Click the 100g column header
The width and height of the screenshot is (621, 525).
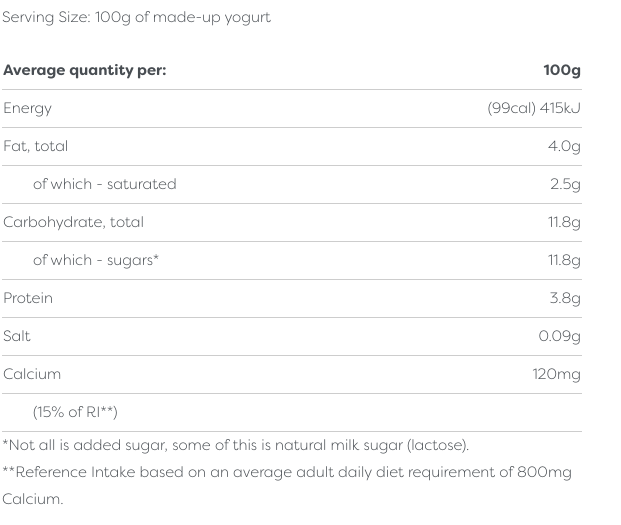point(561,70)
